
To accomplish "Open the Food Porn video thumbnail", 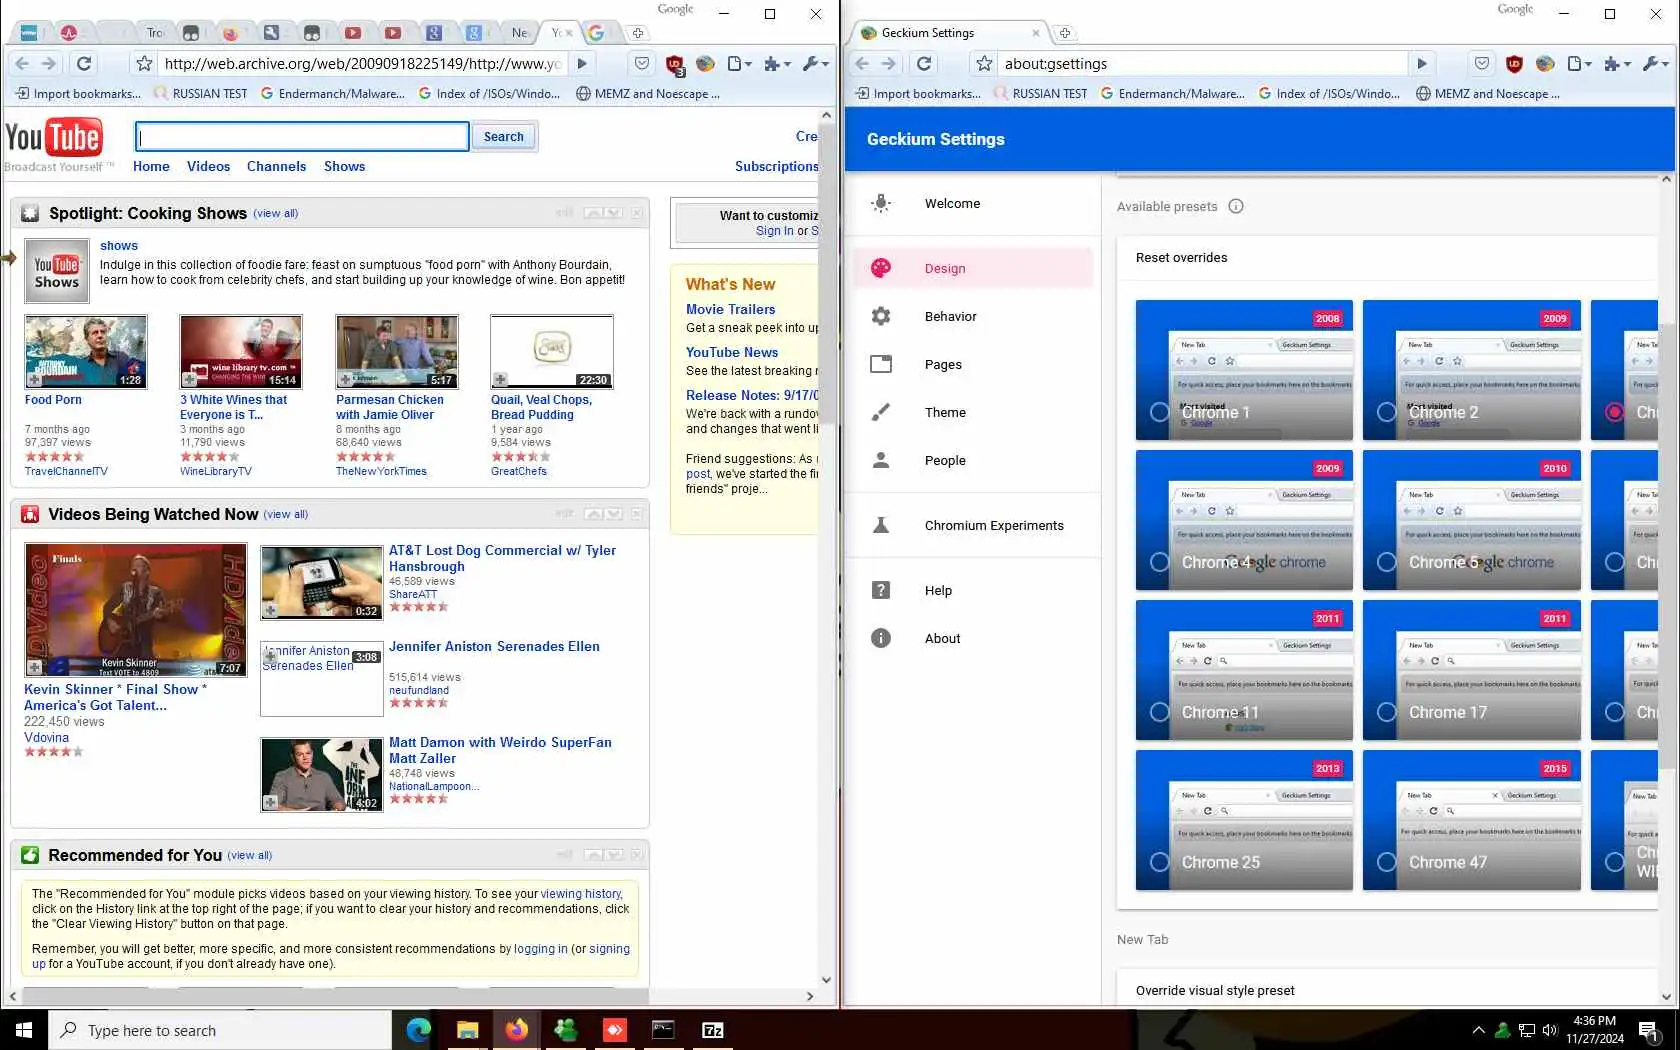I will (x=86, y=352).
